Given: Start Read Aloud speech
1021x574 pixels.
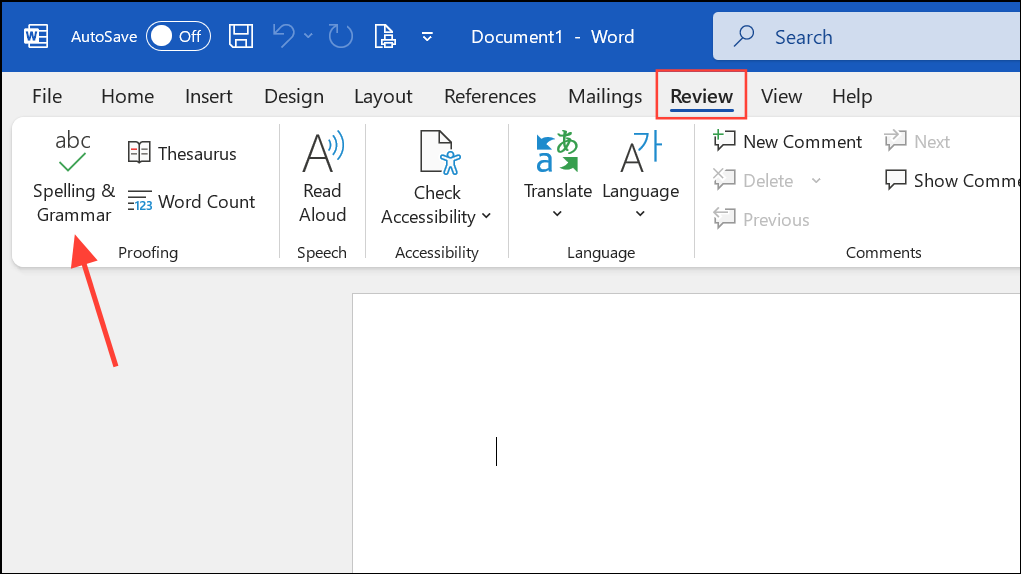Looking at the screenshot, I should pyautogui.click(x=322, y=177).
